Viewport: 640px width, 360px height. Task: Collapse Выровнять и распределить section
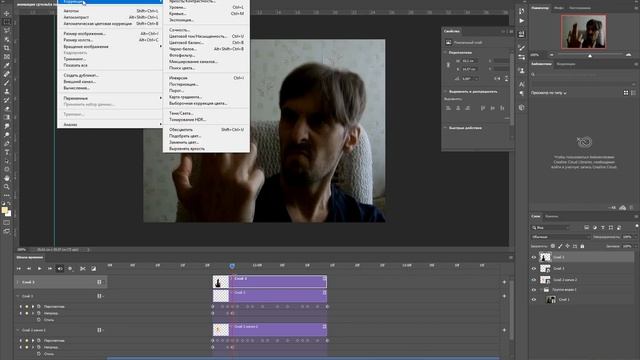(x=445, y=91)
